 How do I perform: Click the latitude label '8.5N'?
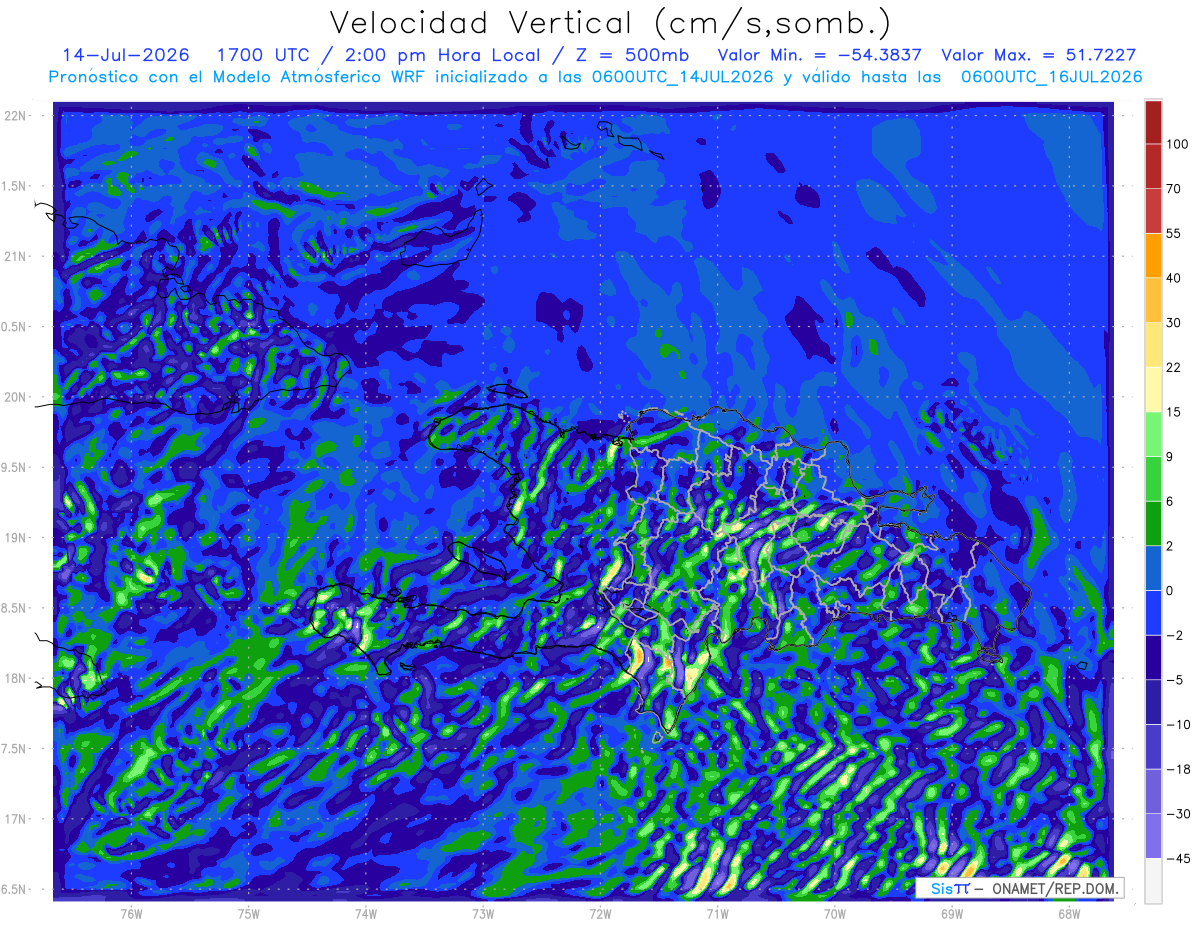click(x=15, y=608)
